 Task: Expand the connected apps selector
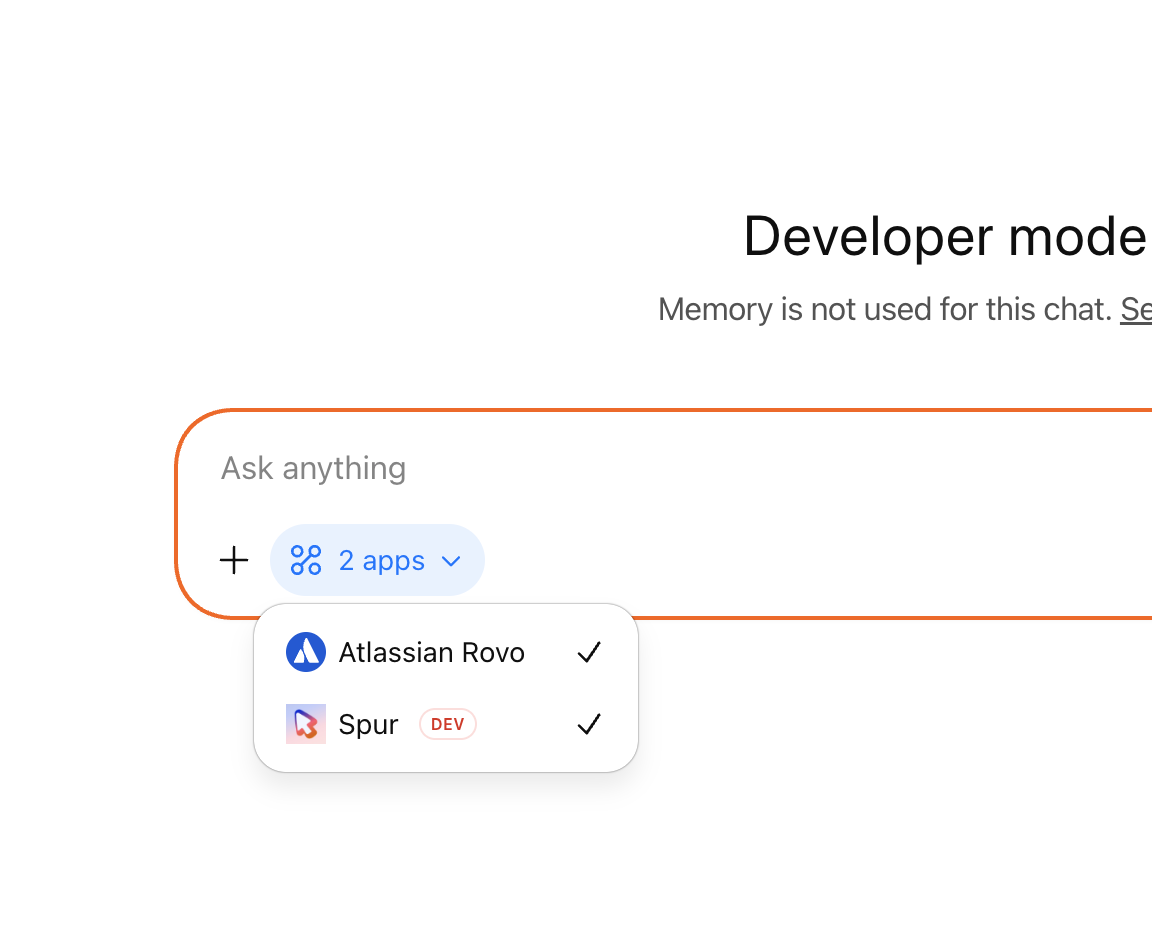[377, 560]
